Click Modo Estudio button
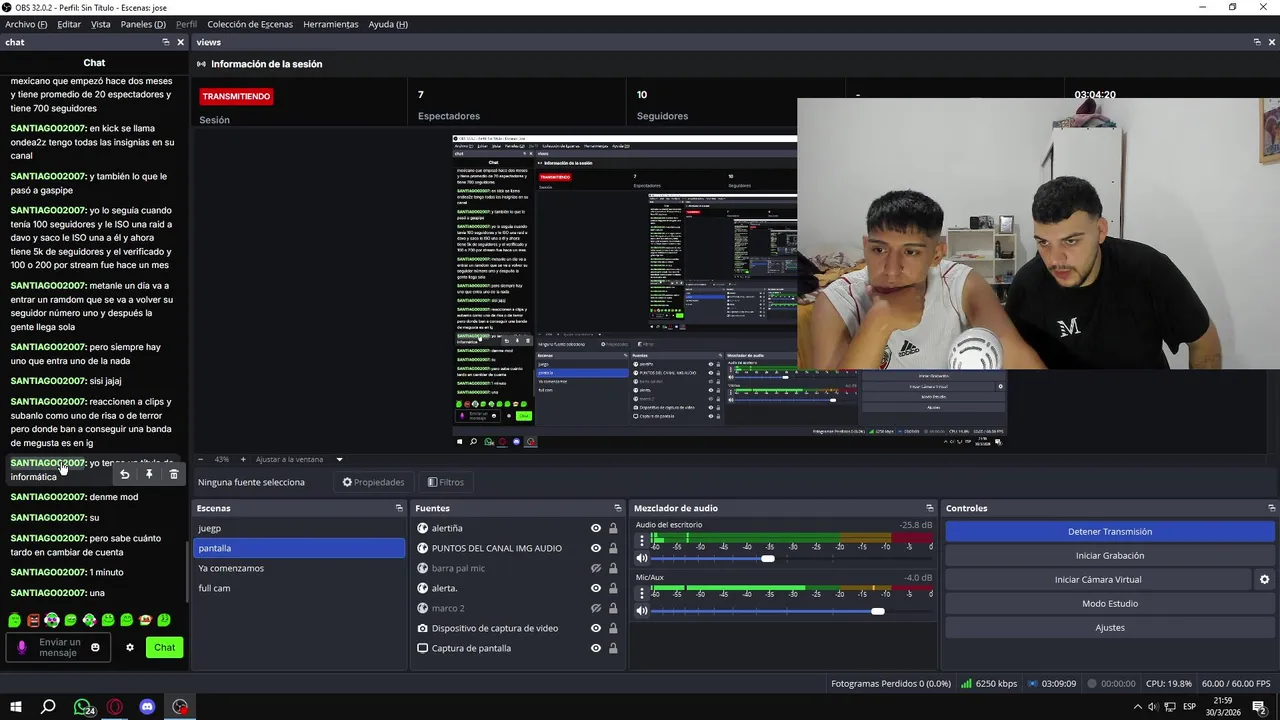This screenshot has height=720, width=1280. 1110,604
